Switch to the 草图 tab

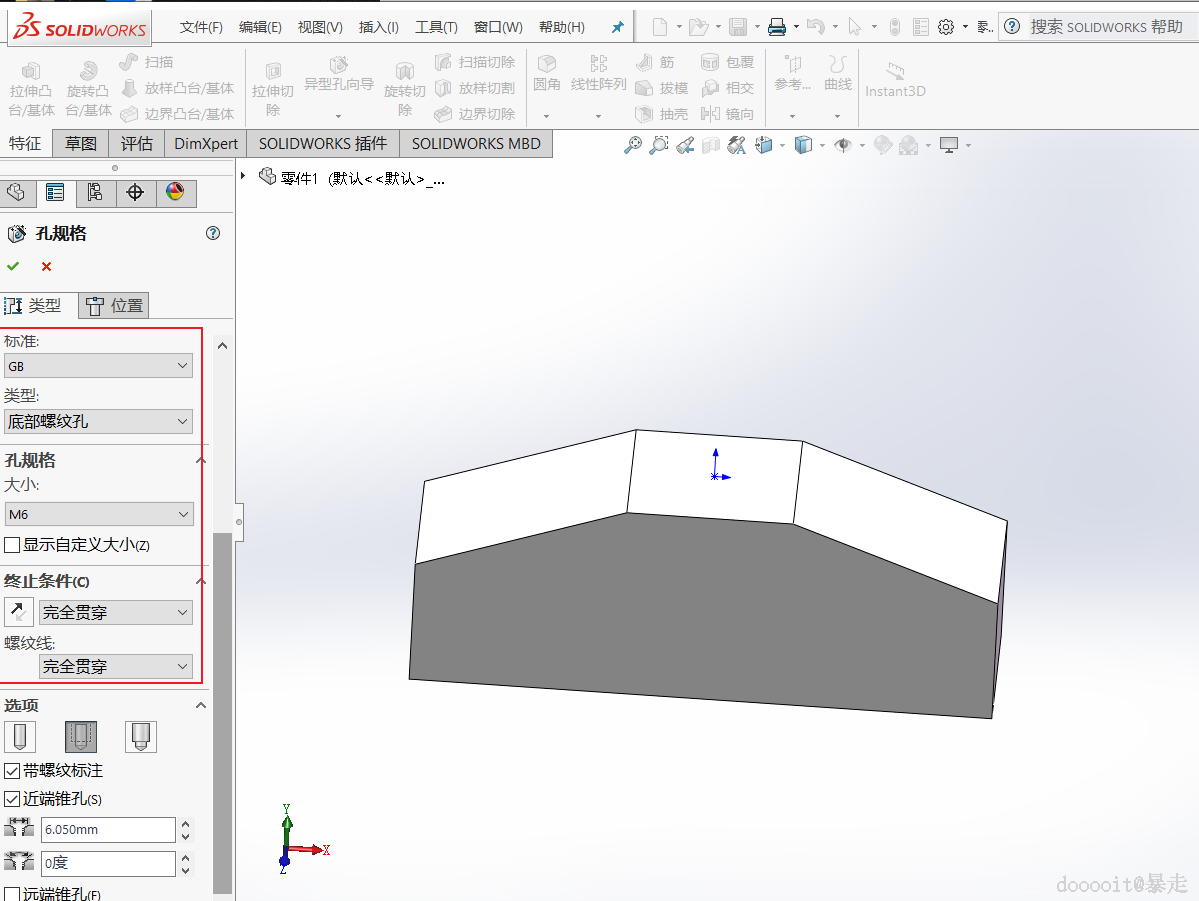tap(81, 143)
